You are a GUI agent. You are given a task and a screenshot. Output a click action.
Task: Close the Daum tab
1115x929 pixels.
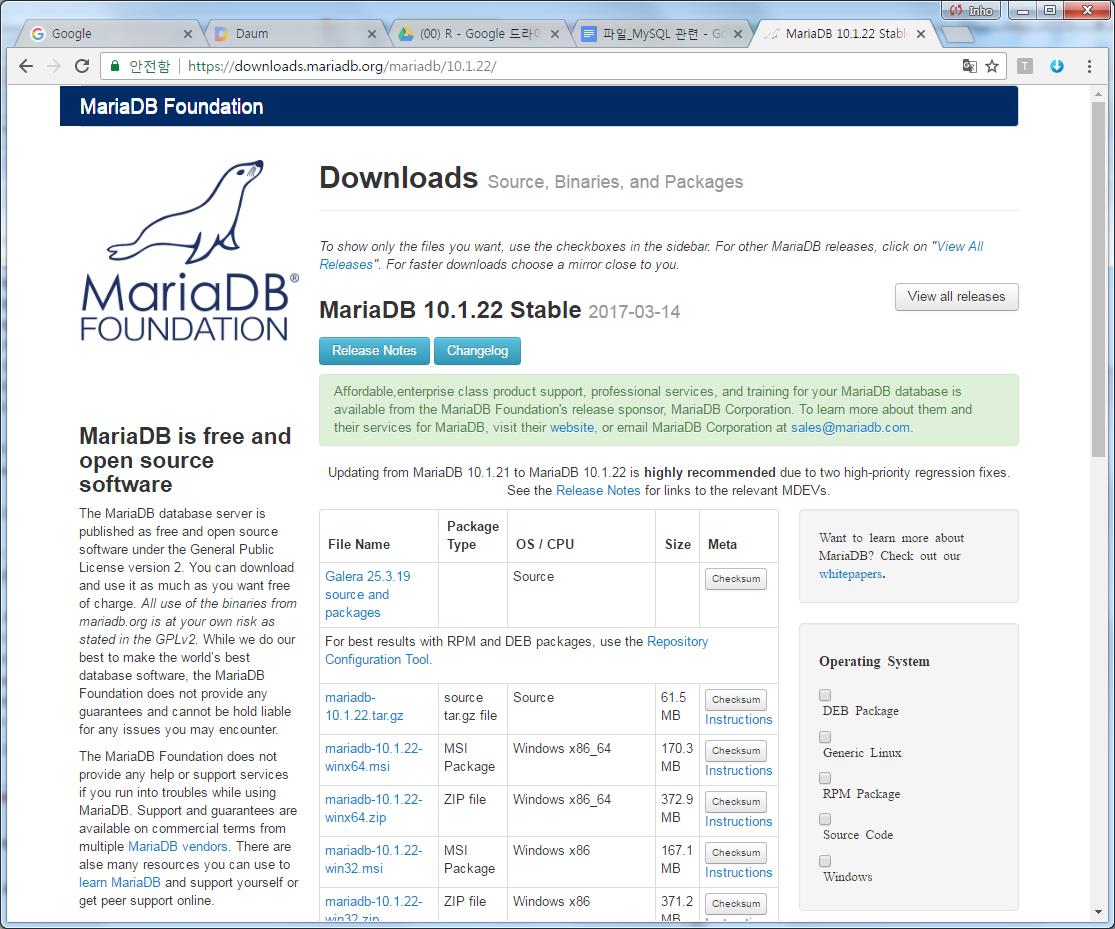click(372, 33)
